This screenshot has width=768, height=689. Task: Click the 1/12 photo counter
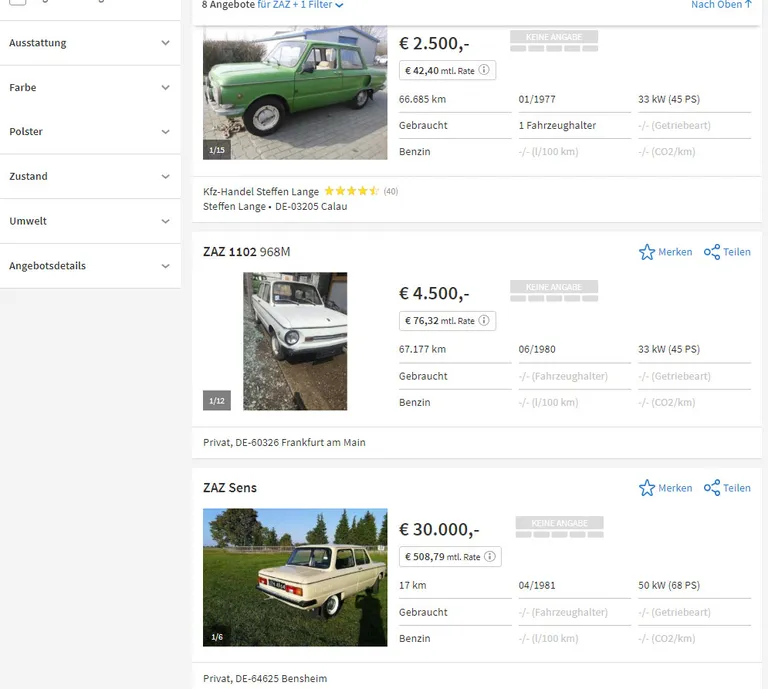217,401
